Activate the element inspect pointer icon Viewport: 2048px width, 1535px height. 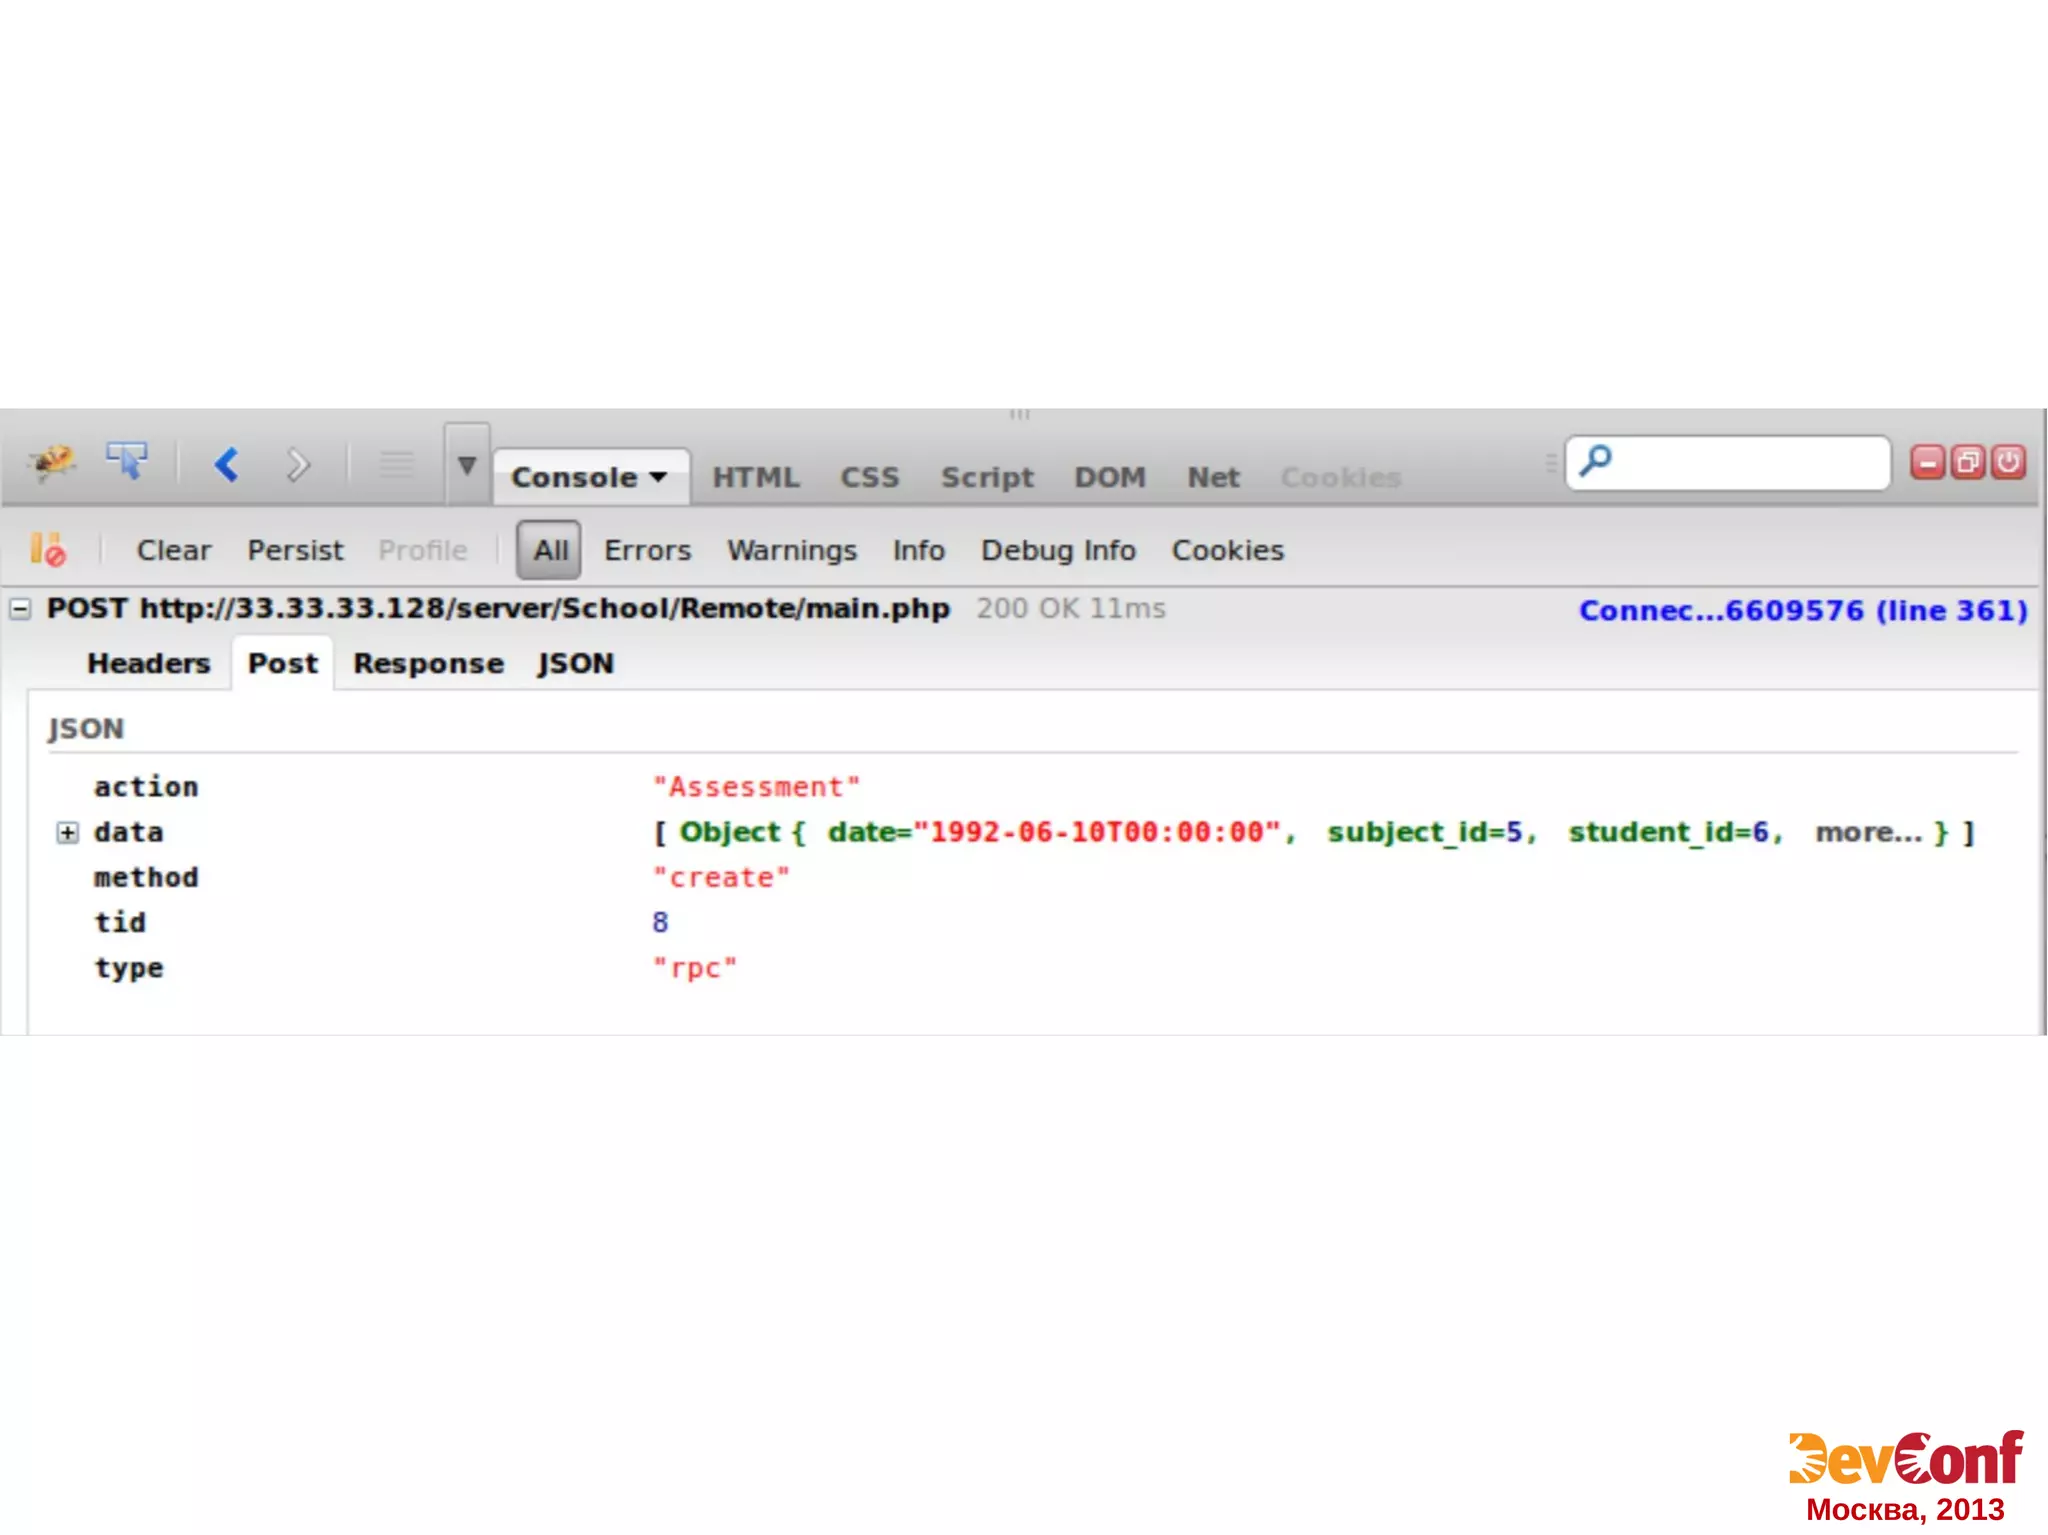point(127,462)
